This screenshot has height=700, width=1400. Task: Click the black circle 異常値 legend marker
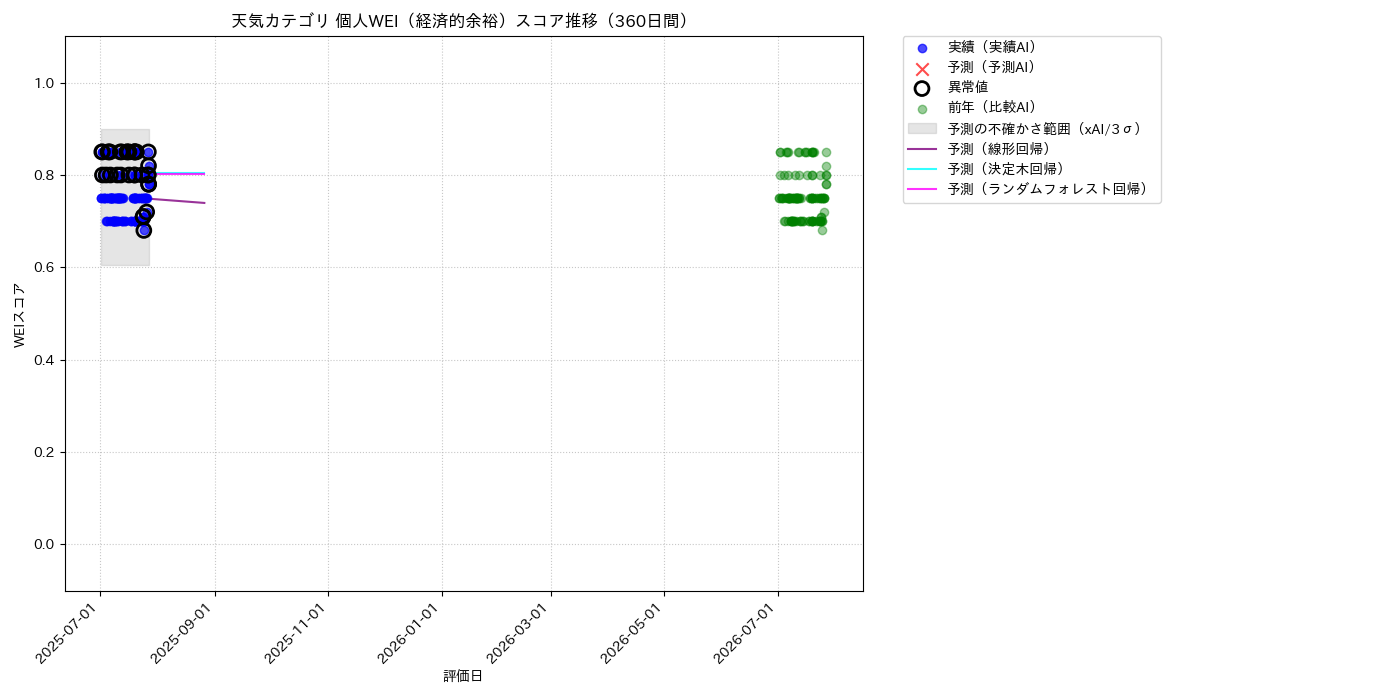click(x=922, y=88)
